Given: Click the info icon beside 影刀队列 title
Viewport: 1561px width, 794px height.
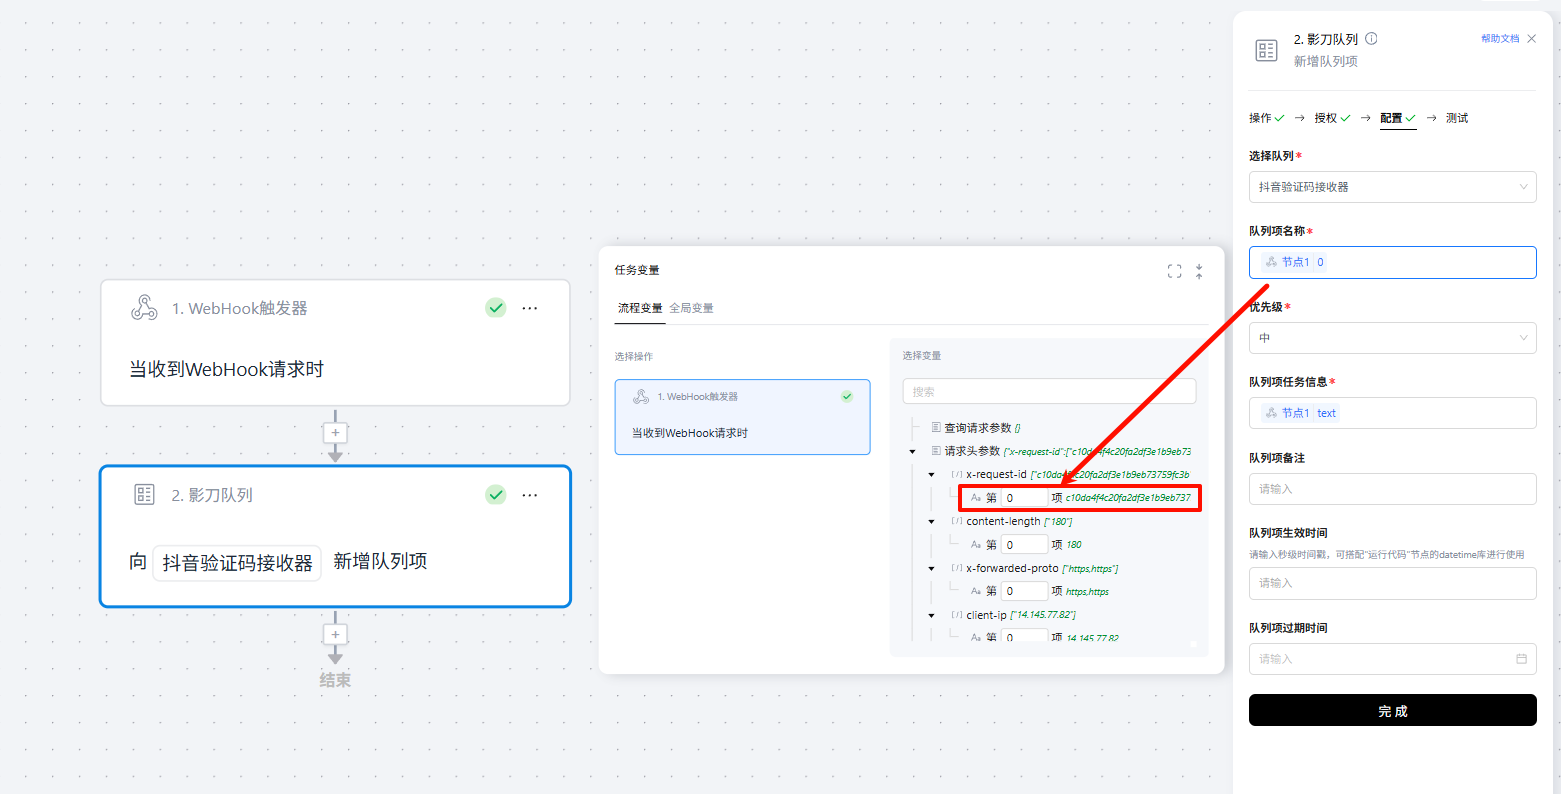Looking at the screenshot, I should click(1371, 39).
